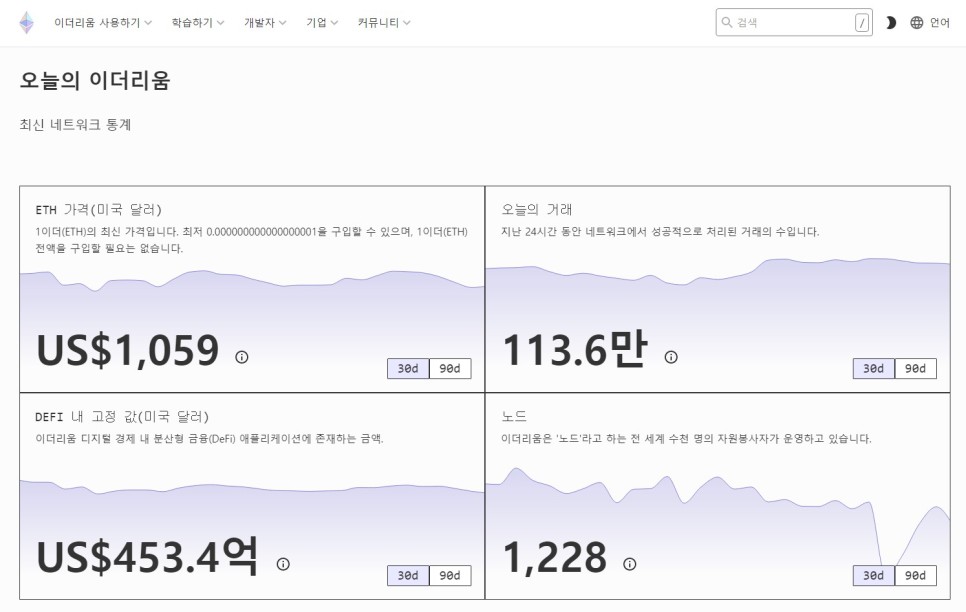
Task: Click the 오늘의 이더리움 heading
Action: [x=95, y=81]
